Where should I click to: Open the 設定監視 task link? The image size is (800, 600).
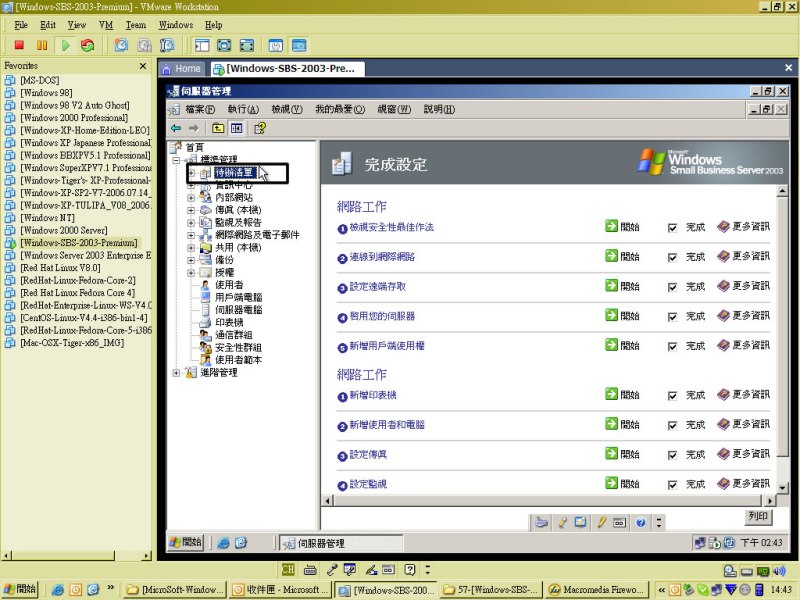pos(368,484)
